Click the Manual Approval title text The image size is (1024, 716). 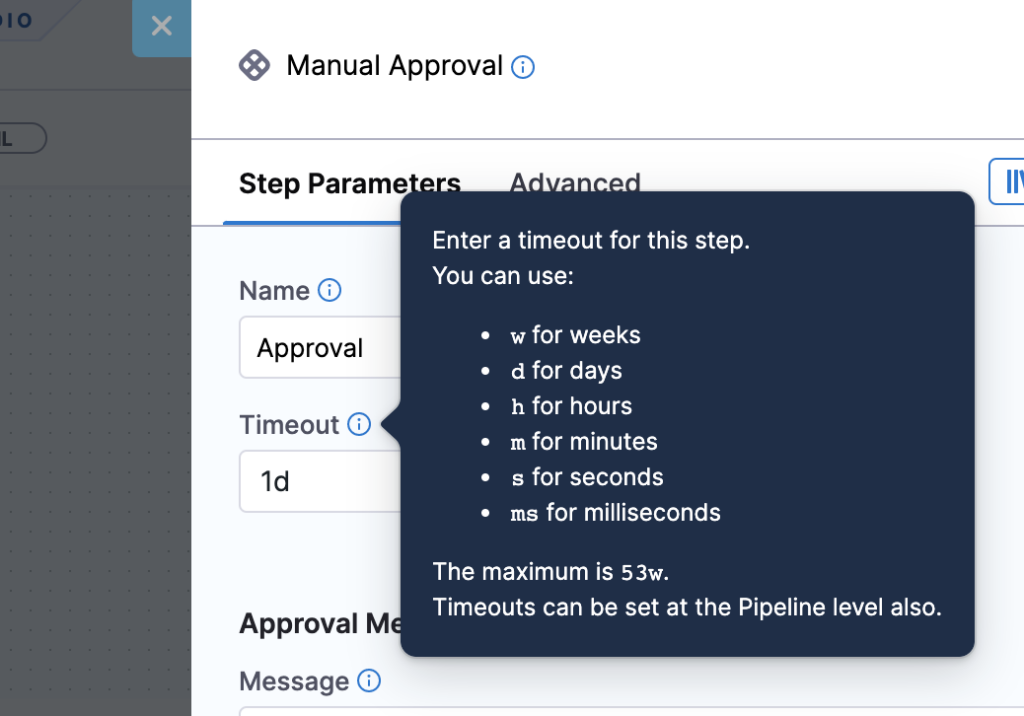394,65
